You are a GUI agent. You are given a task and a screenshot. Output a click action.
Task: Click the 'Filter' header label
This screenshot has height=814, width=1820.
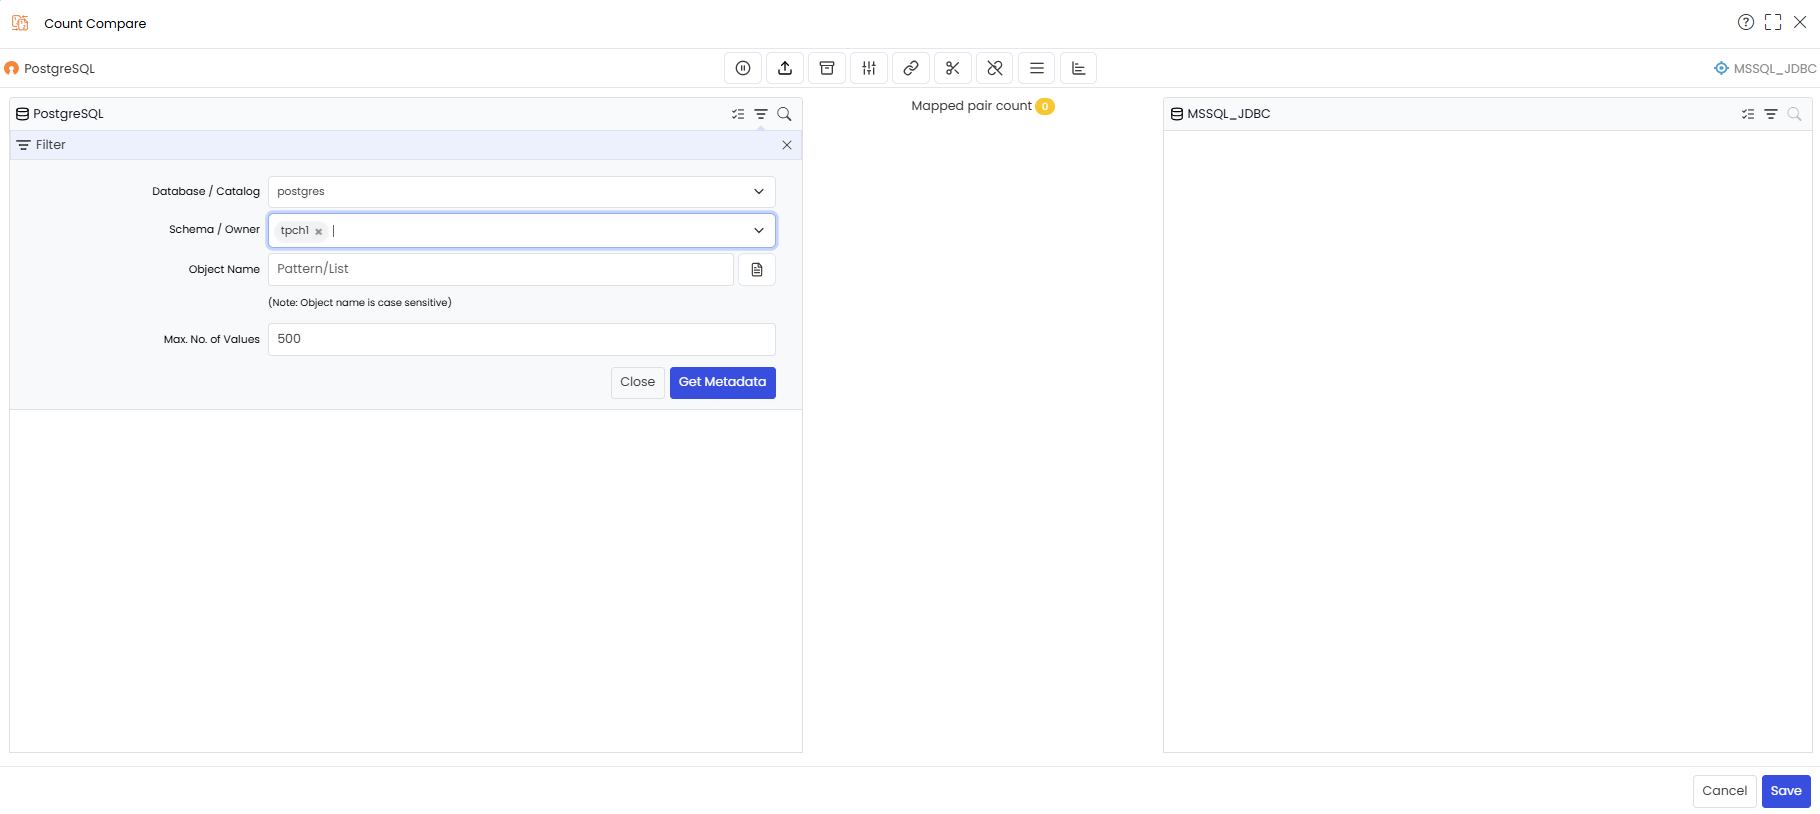tap(51, 145)
